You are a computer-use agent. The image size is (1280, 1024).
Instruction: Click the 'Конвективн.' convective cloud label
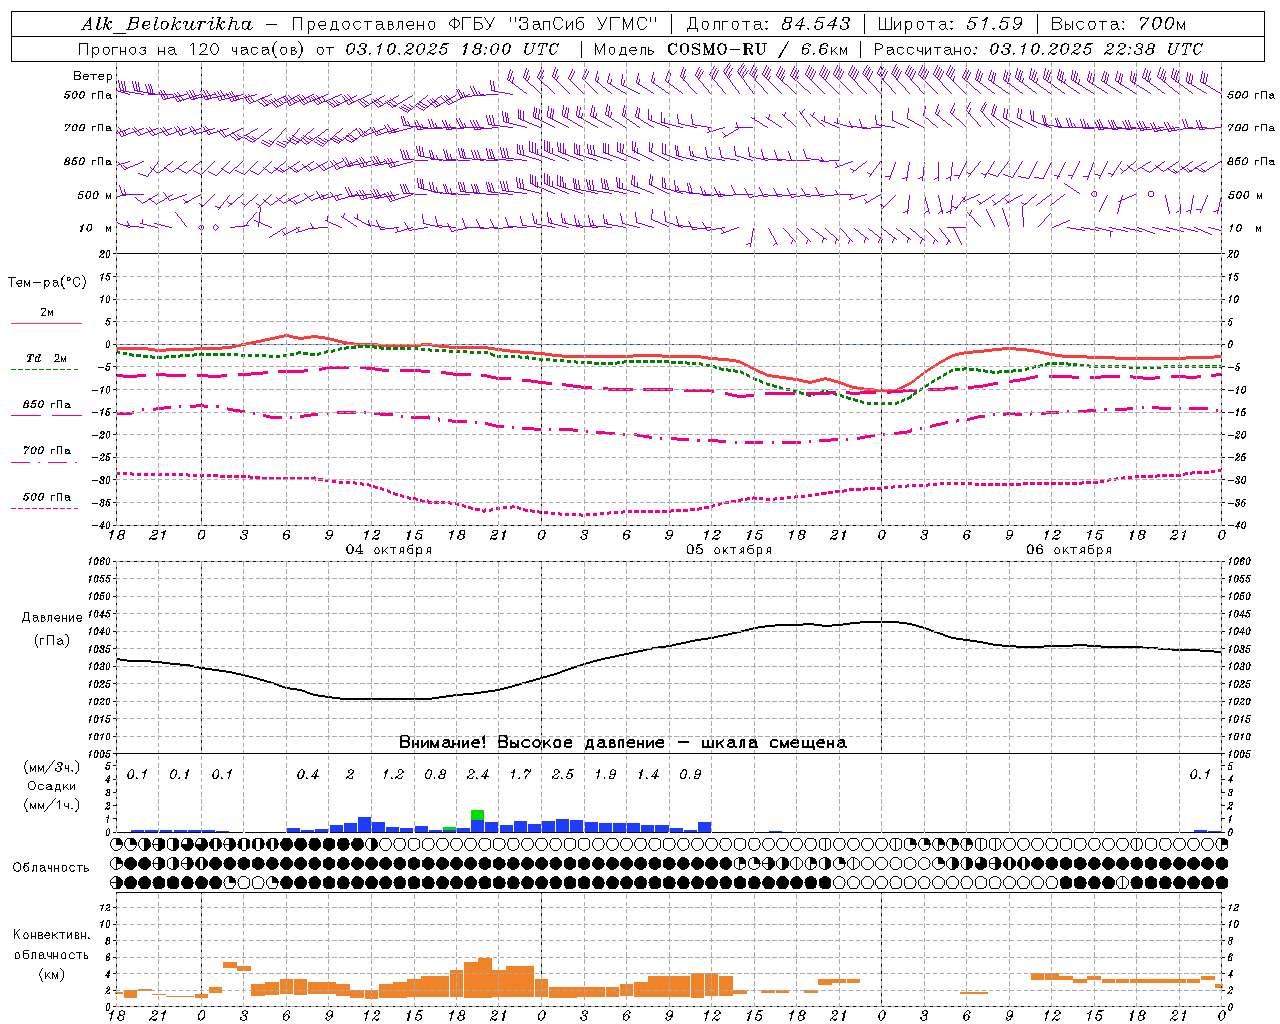(52, 935)
